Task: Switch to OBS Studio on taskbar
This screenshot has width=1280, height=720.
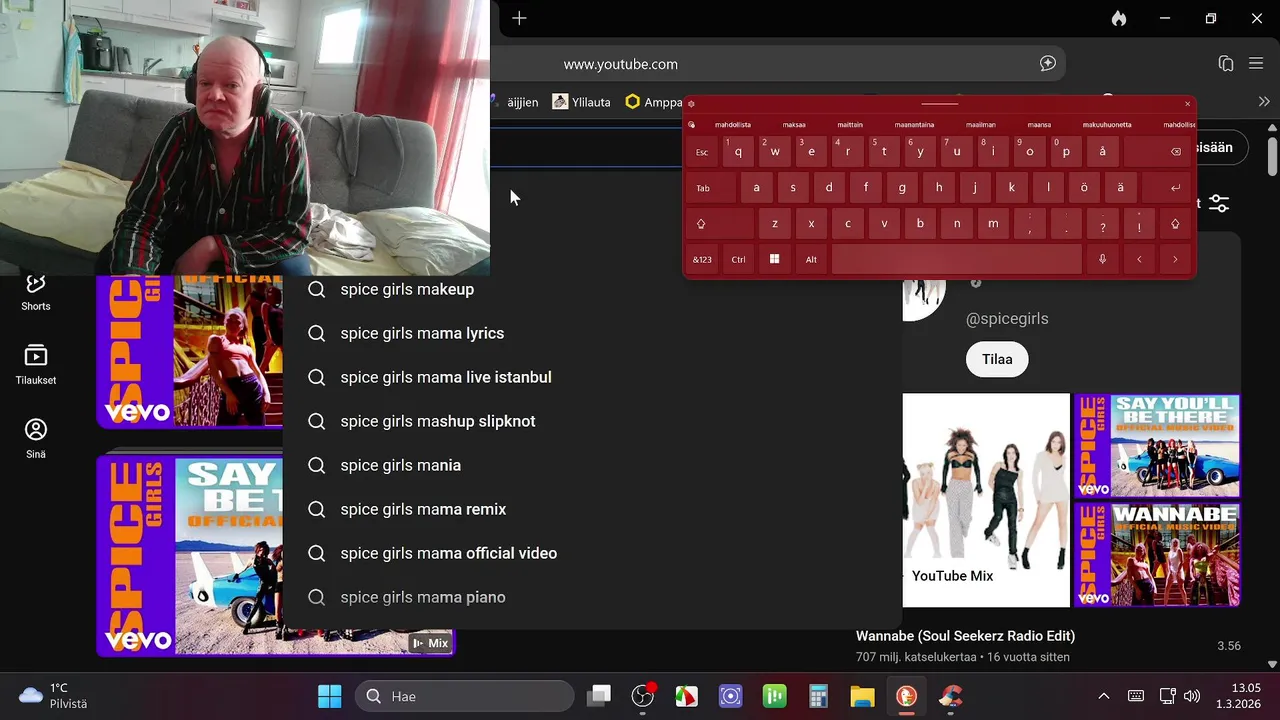Action: click(643, 696)
